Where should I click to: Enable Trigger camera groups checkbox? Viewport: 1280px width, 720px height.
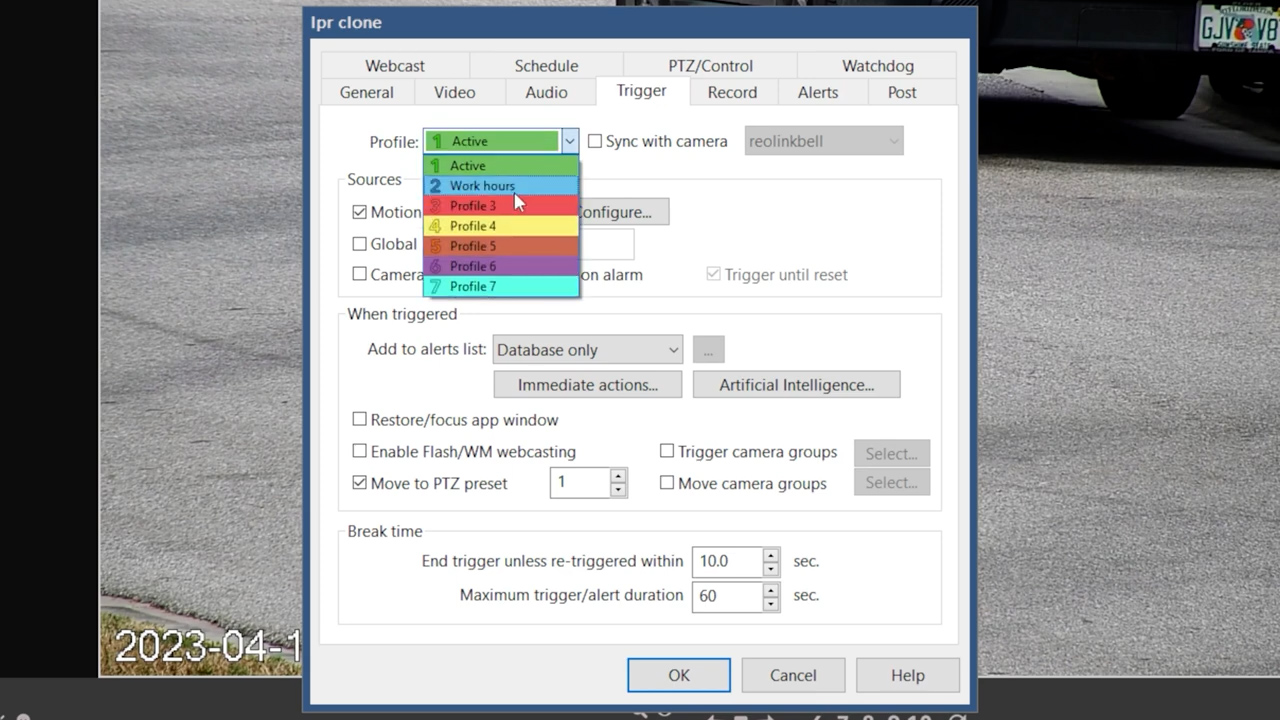667,452
